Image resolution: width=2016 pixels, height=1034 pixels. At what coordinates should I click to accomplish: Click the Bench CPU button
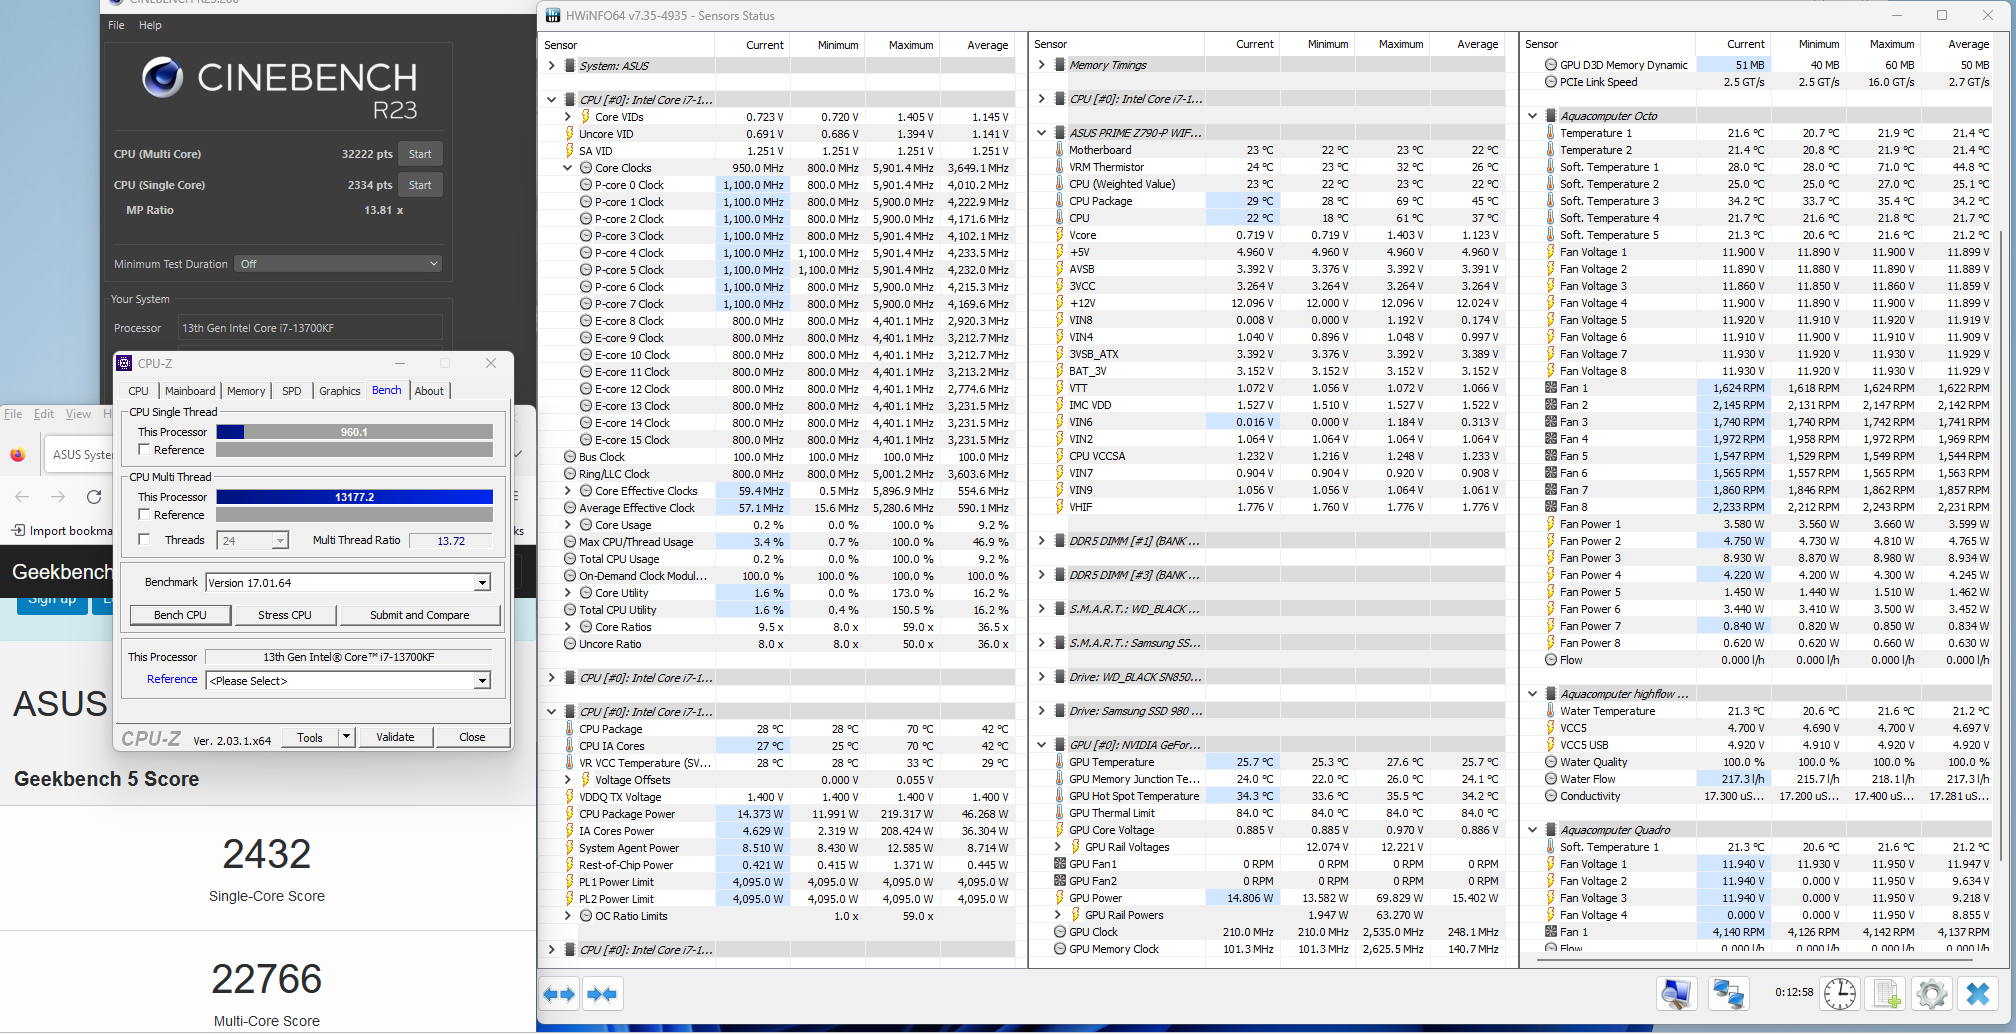180,615
